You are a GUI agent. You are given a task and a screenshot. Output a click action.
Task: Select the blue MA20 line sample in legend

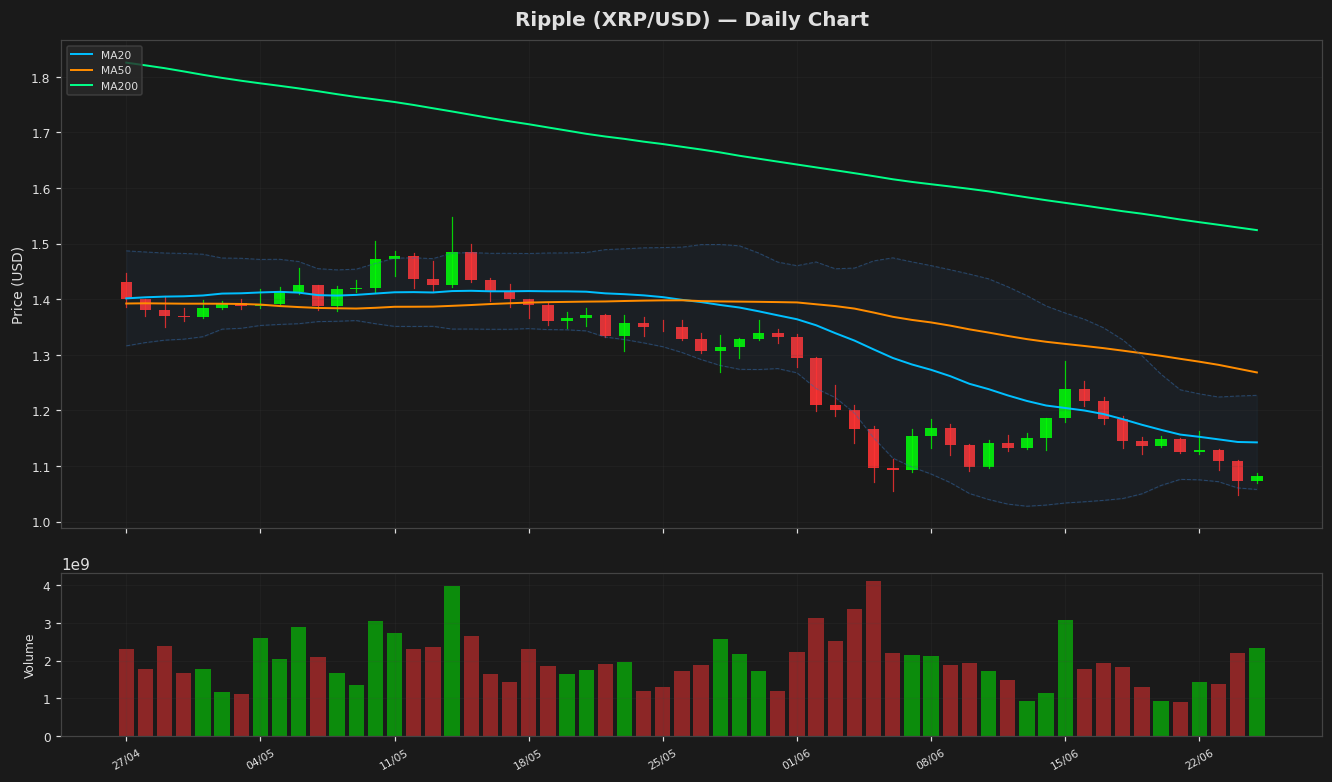click(83, 56)
